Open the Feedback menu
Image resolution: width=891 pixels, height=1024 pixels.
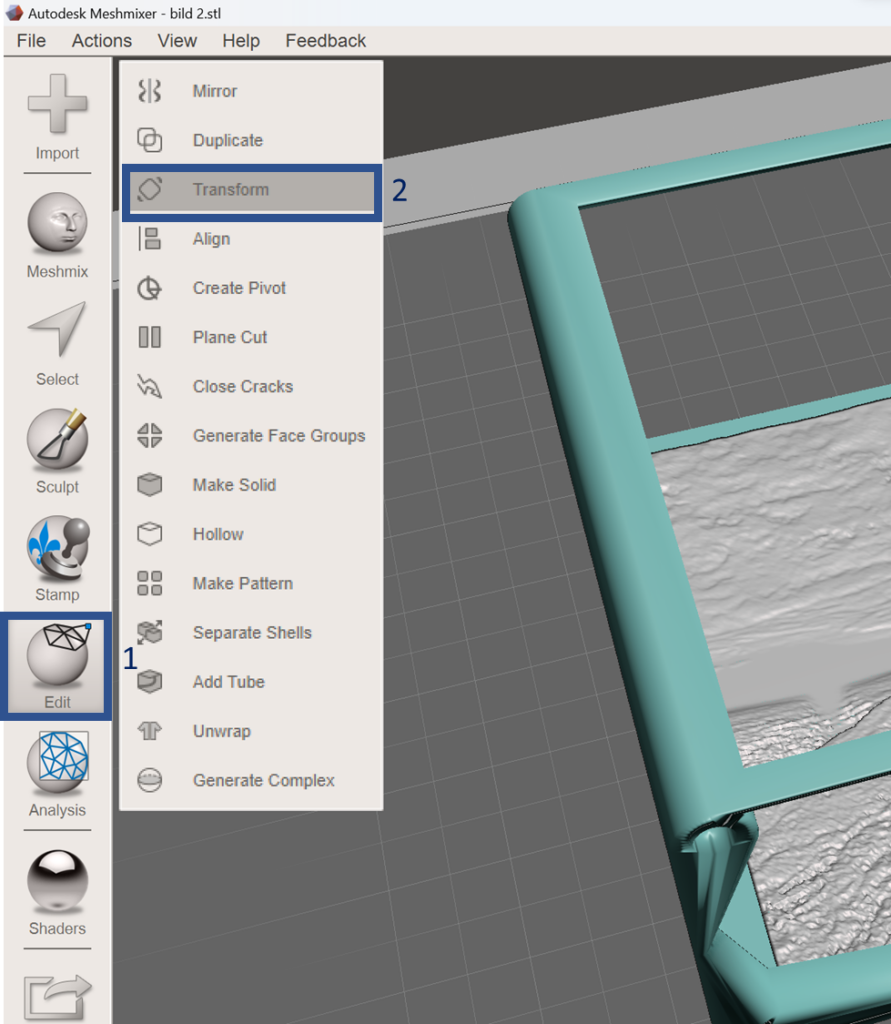click(x=325, y=40)
